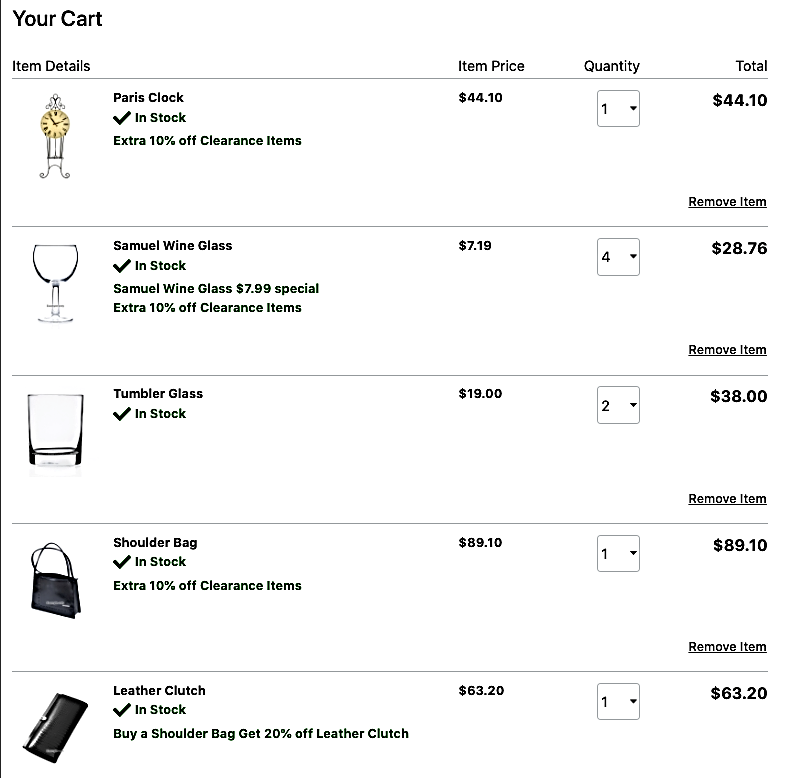This screenshot has height=778, width=796.
Task: Remove the Shoulder Bag from cart
Action: pos(727,647)
